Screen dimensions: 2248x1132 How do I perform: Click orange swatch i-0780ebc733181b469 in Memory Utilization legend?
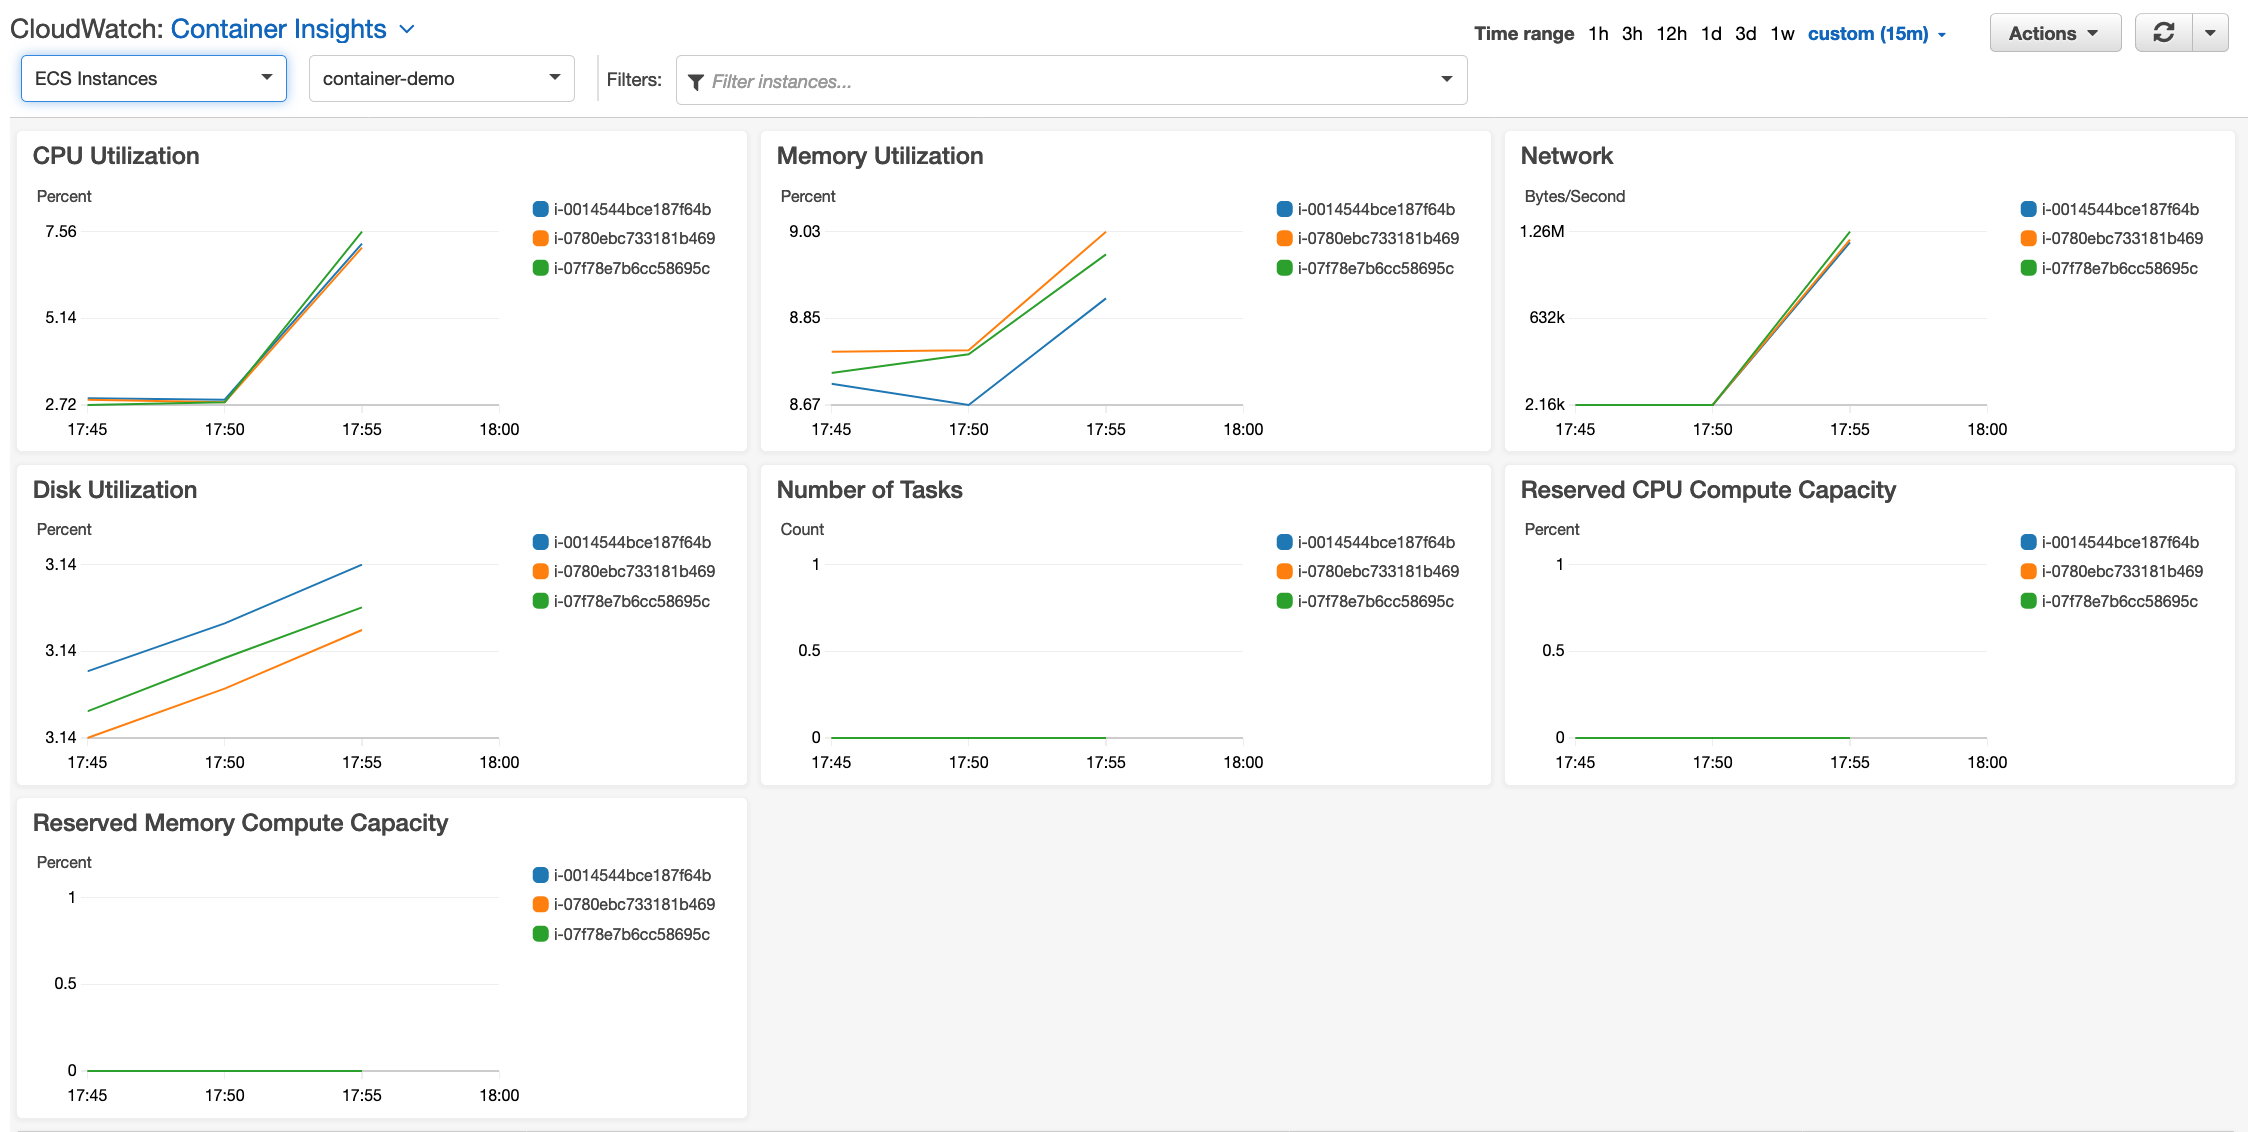tap(1284, 238)
